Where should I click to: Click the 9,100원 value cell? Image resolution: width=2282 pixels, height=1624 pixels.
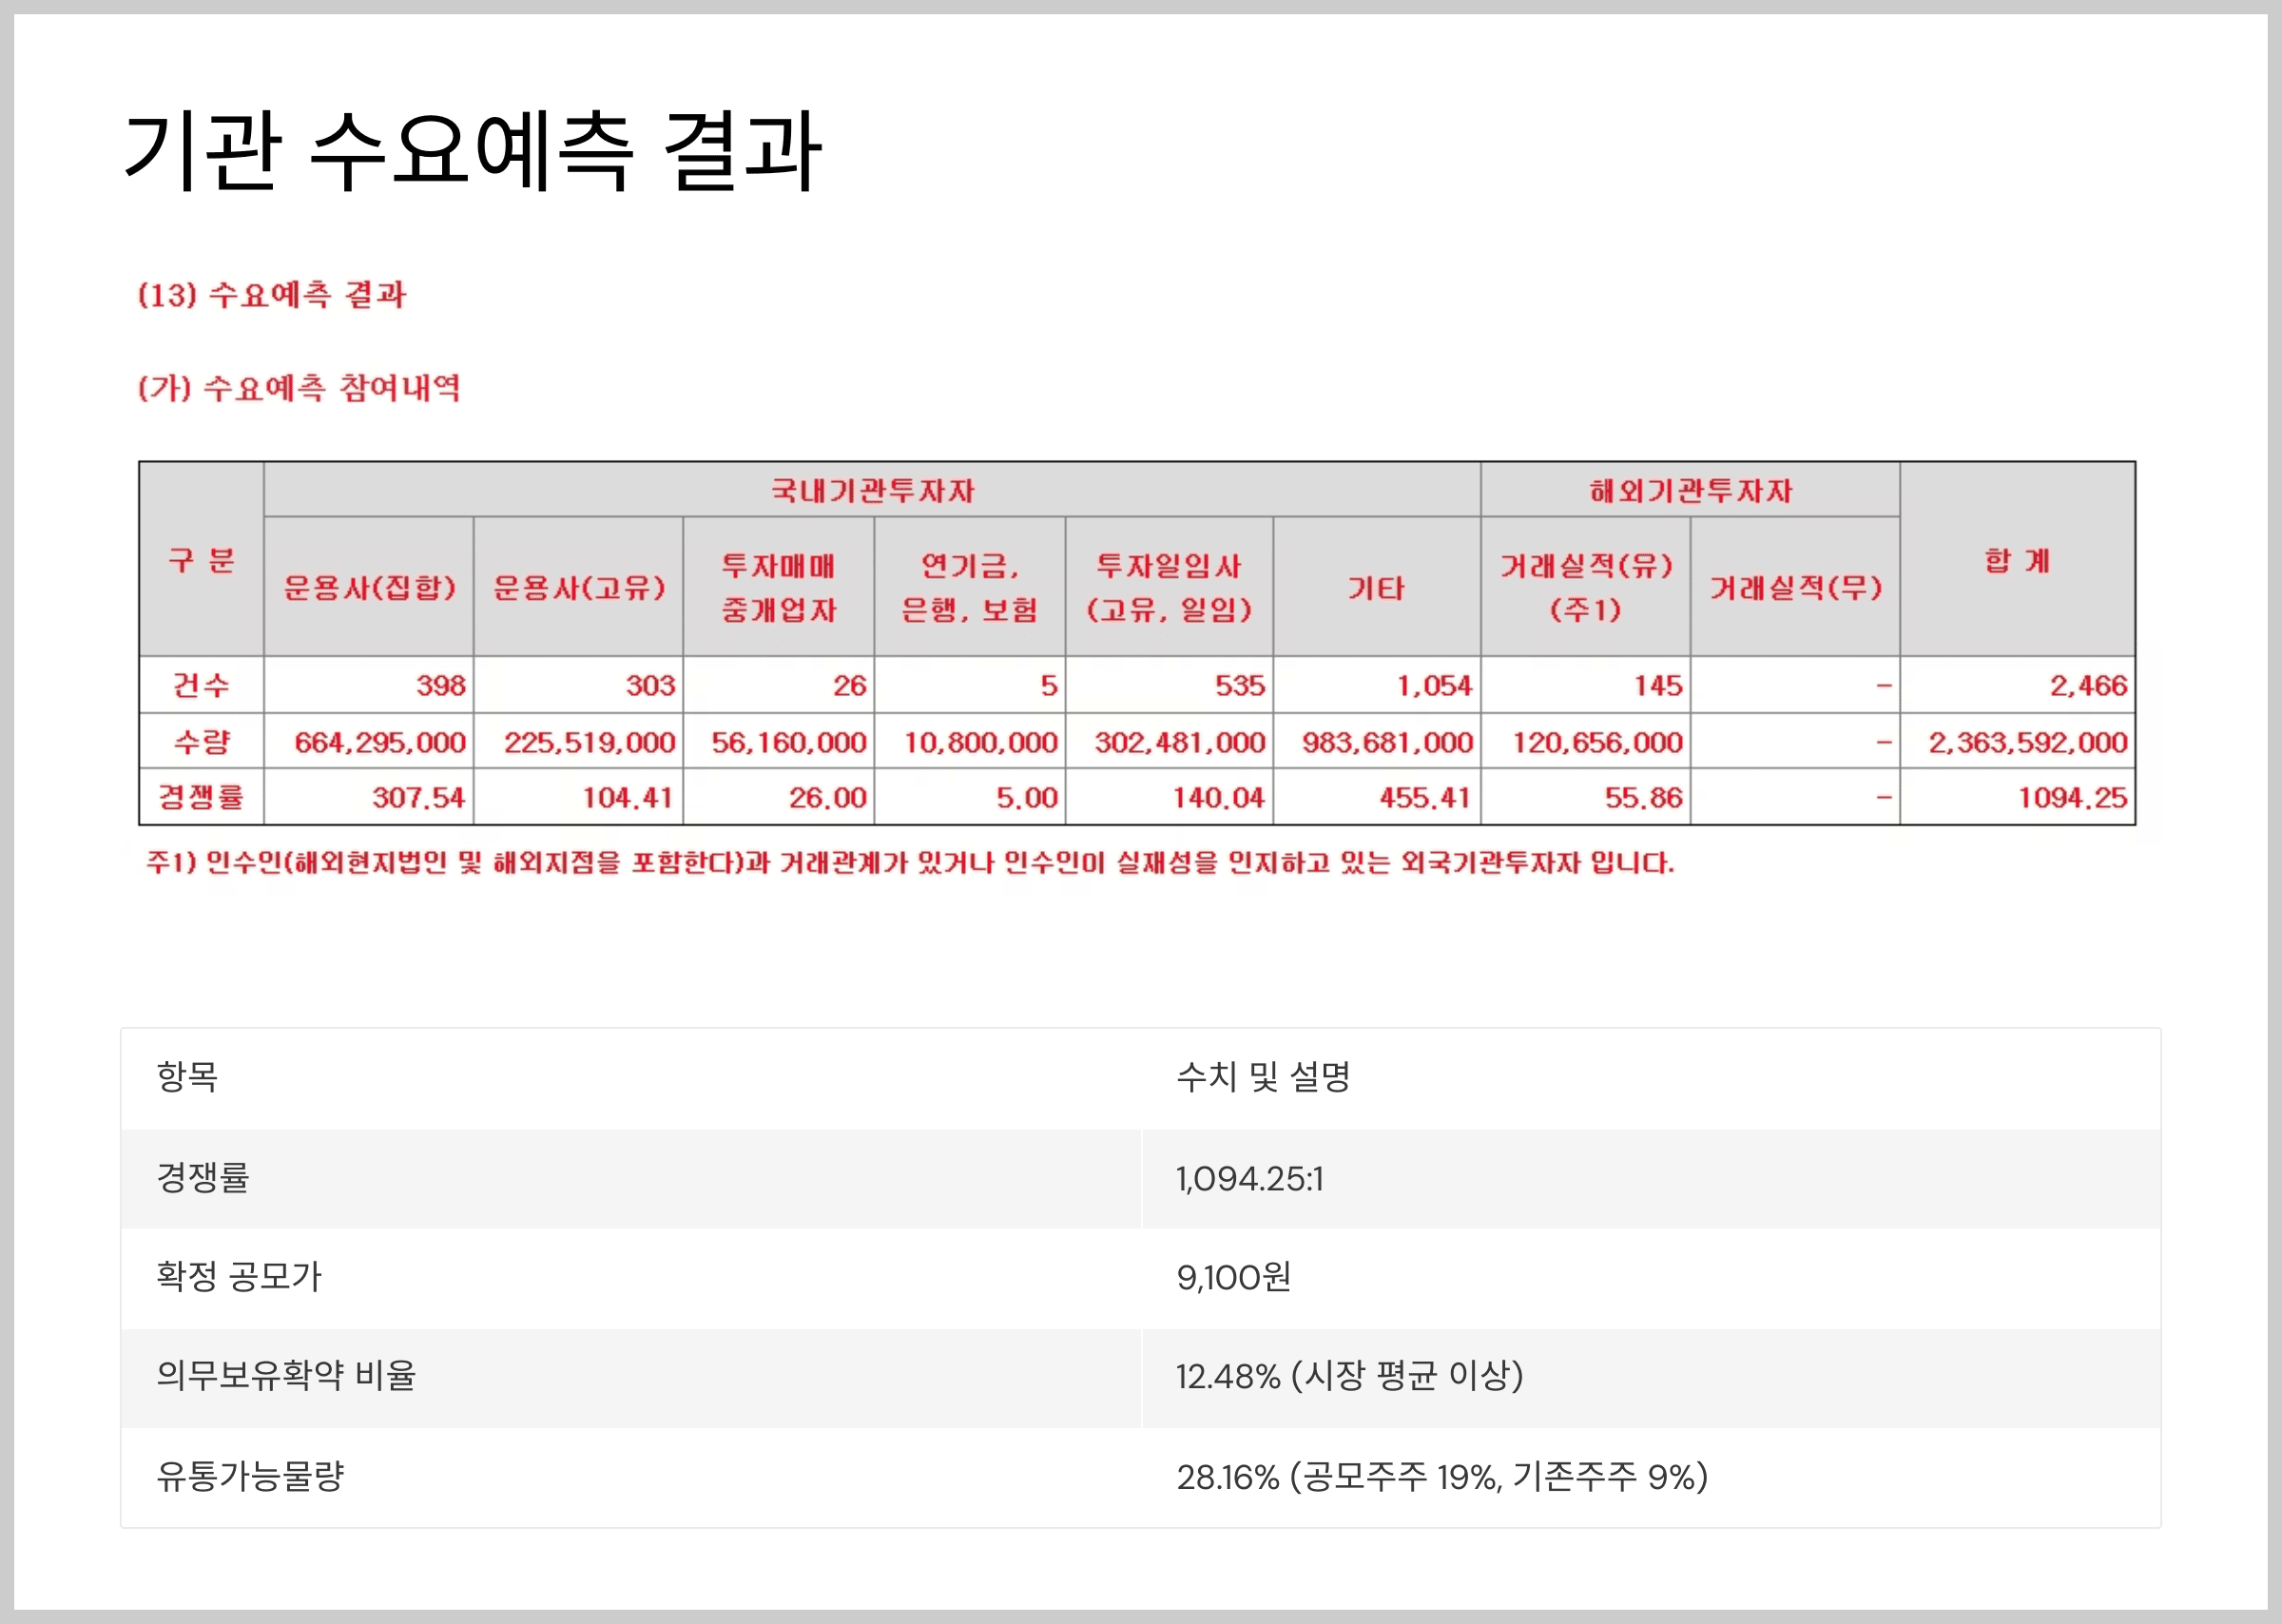pos(1233,1277)
